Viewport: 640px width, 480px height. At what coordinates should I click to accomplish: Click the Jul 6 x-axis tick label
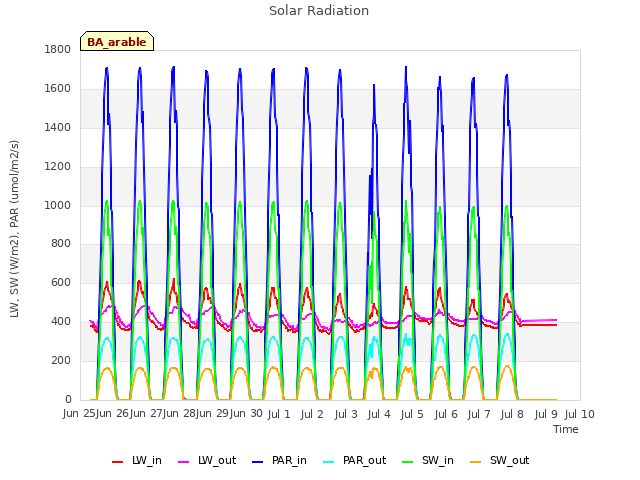click(446, 414)
